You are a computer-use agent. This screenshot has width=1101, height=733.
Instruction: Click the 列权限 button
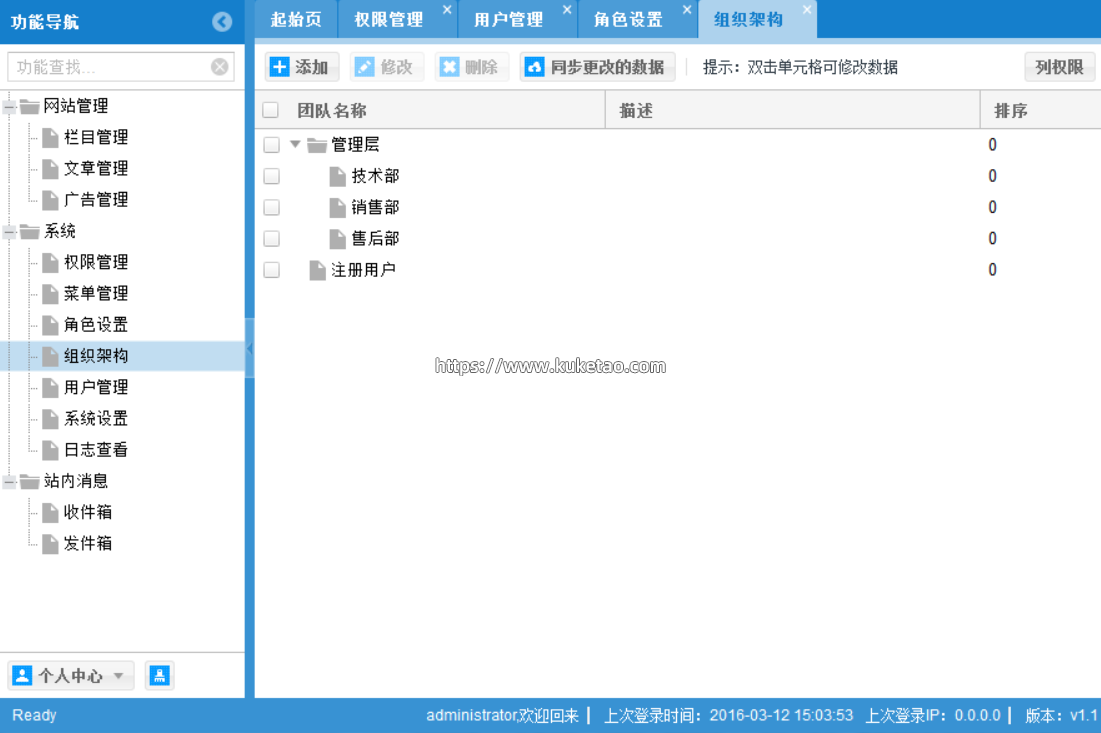[x=1059, y=67]
